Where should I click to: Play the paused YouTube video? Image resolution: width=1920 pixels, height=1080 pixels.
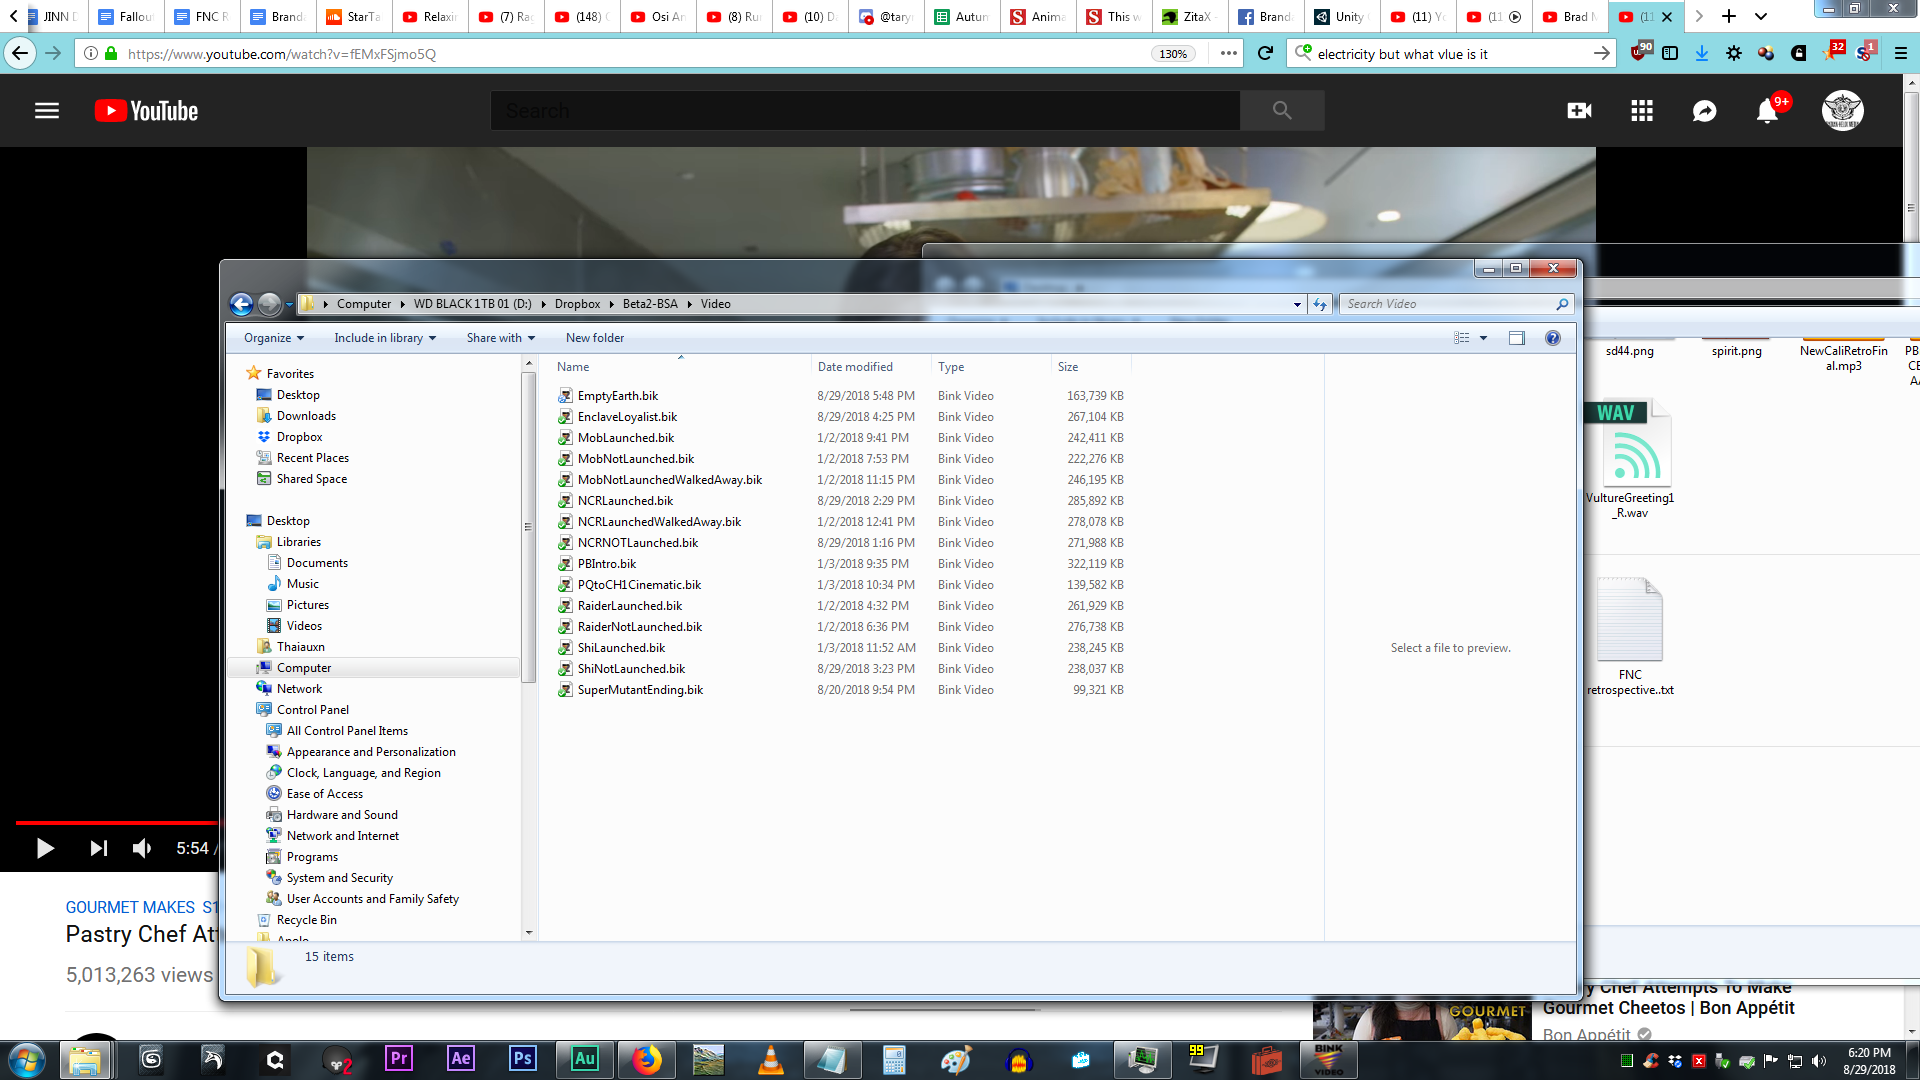coord(45,848)
